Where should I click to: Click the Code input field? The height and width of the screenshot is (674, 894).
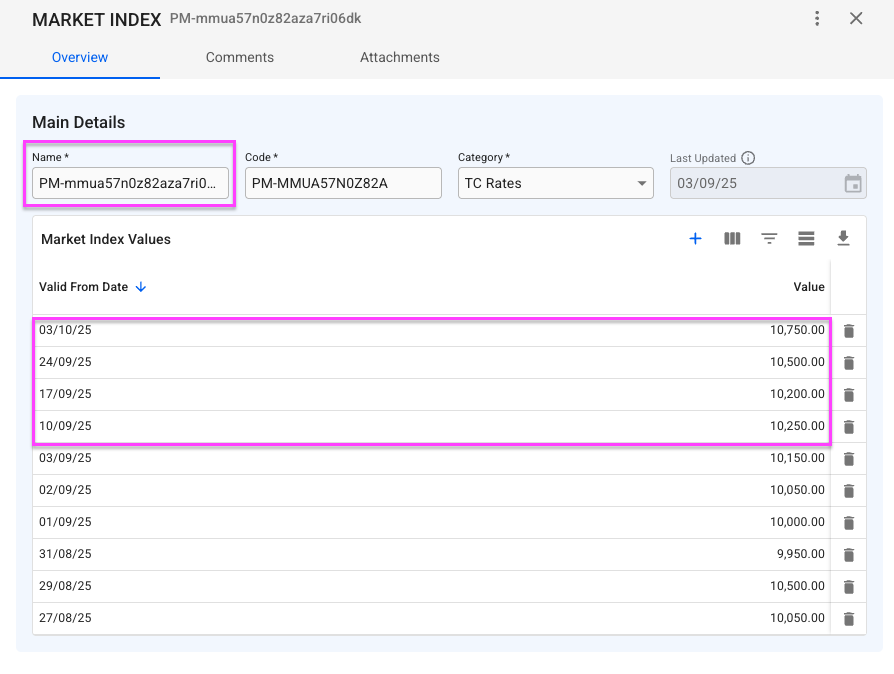click(x=343, y=184)
